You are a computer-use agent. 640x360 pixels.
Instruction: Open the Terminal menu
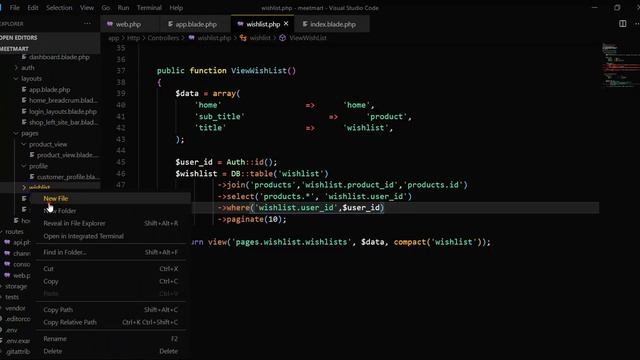149,8
